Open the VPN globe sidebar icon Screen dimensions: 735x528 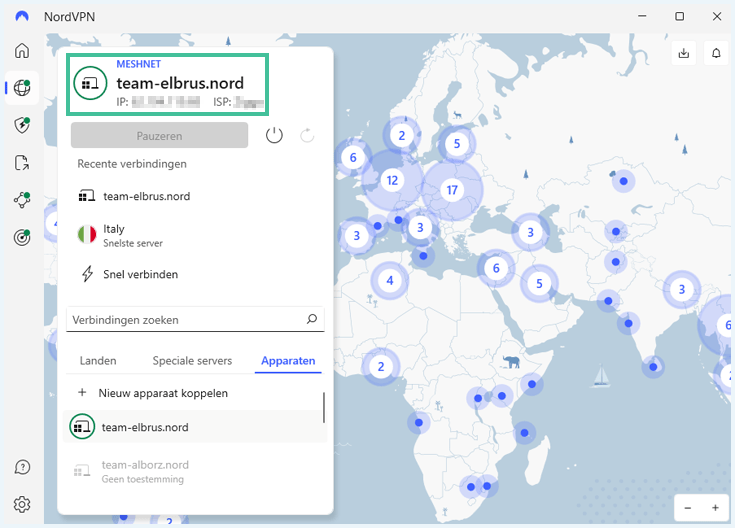coord(22,88)
